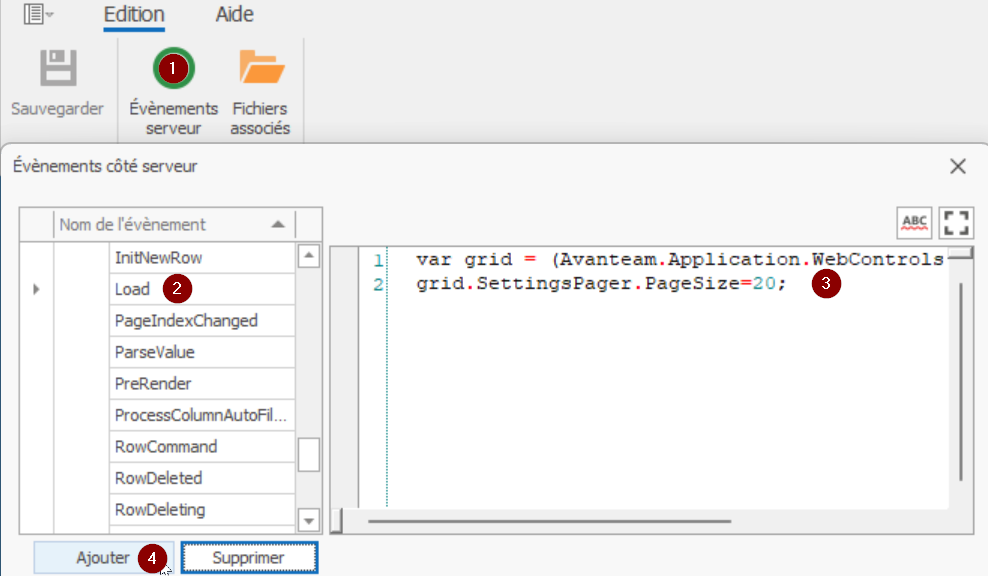Expand the Load row indicator arrow
The image size is (988, 576).
pyautogui.click(x=37, y=290)
